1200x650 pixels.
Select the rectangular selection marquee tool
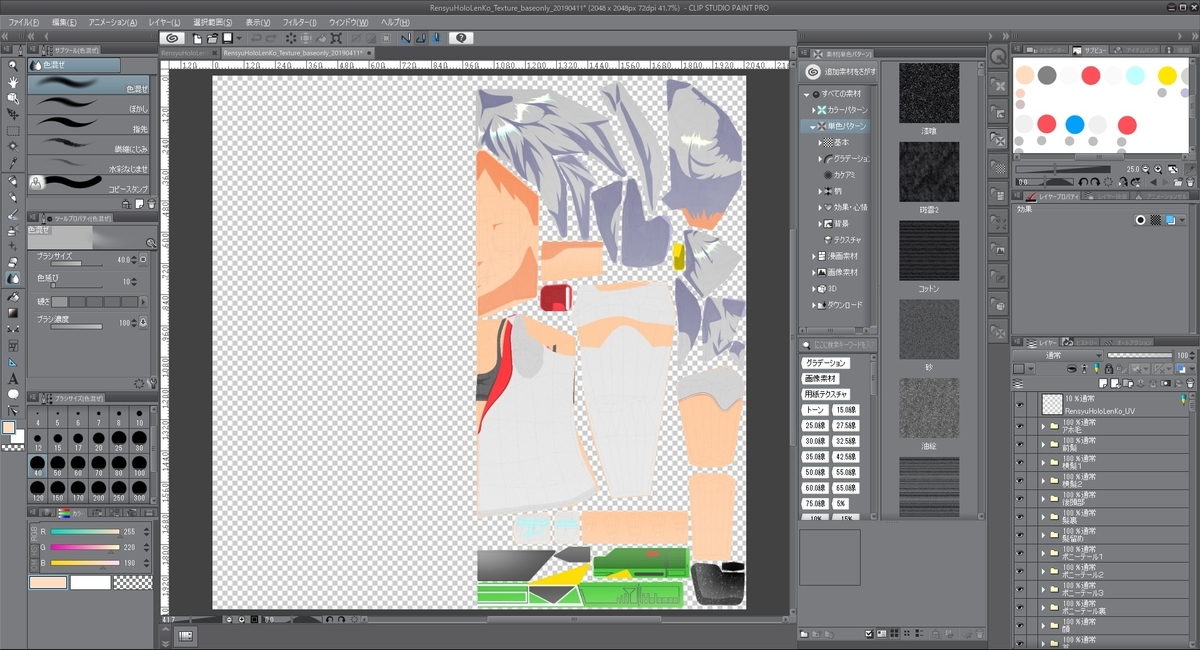[x=13, y=131]
